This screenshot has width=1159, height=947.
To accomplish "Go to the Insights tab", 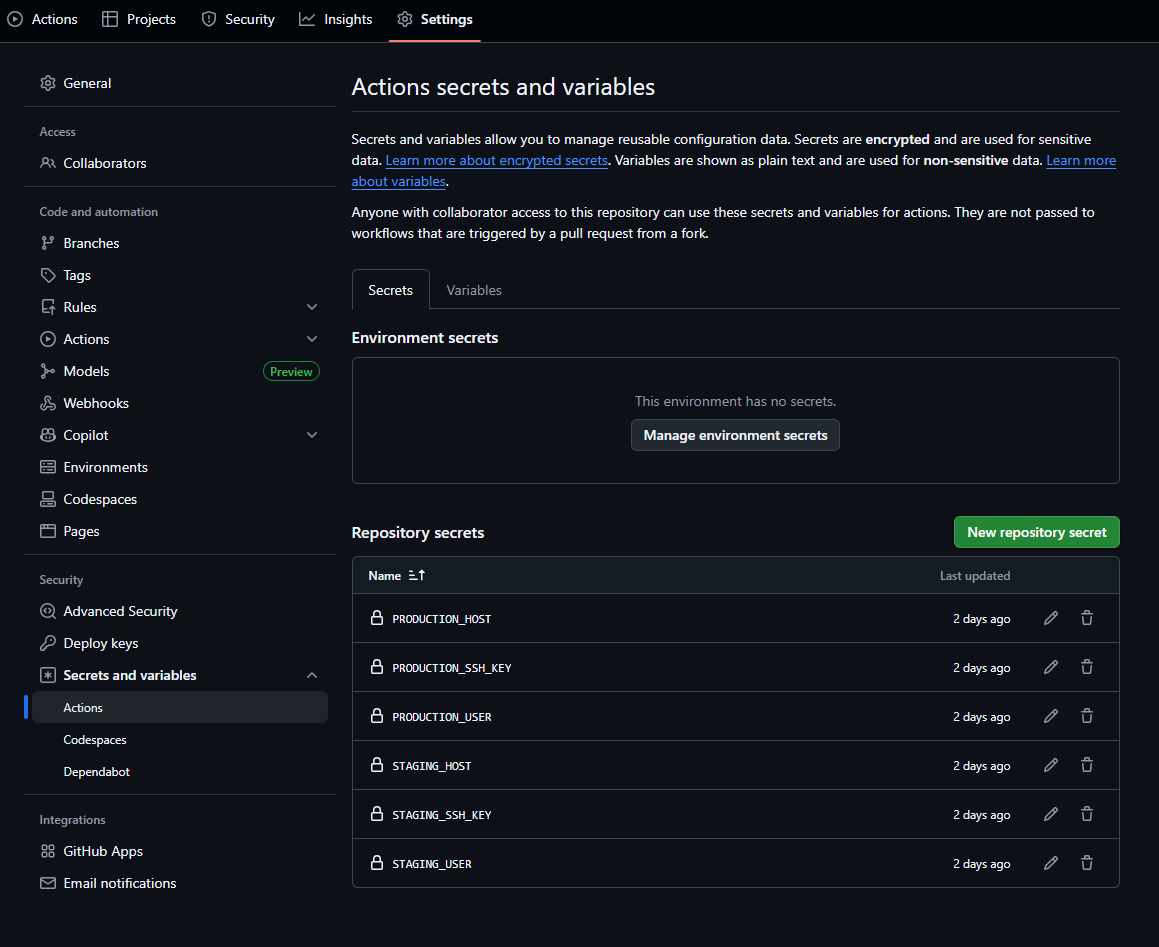I will tap(335, 18).
